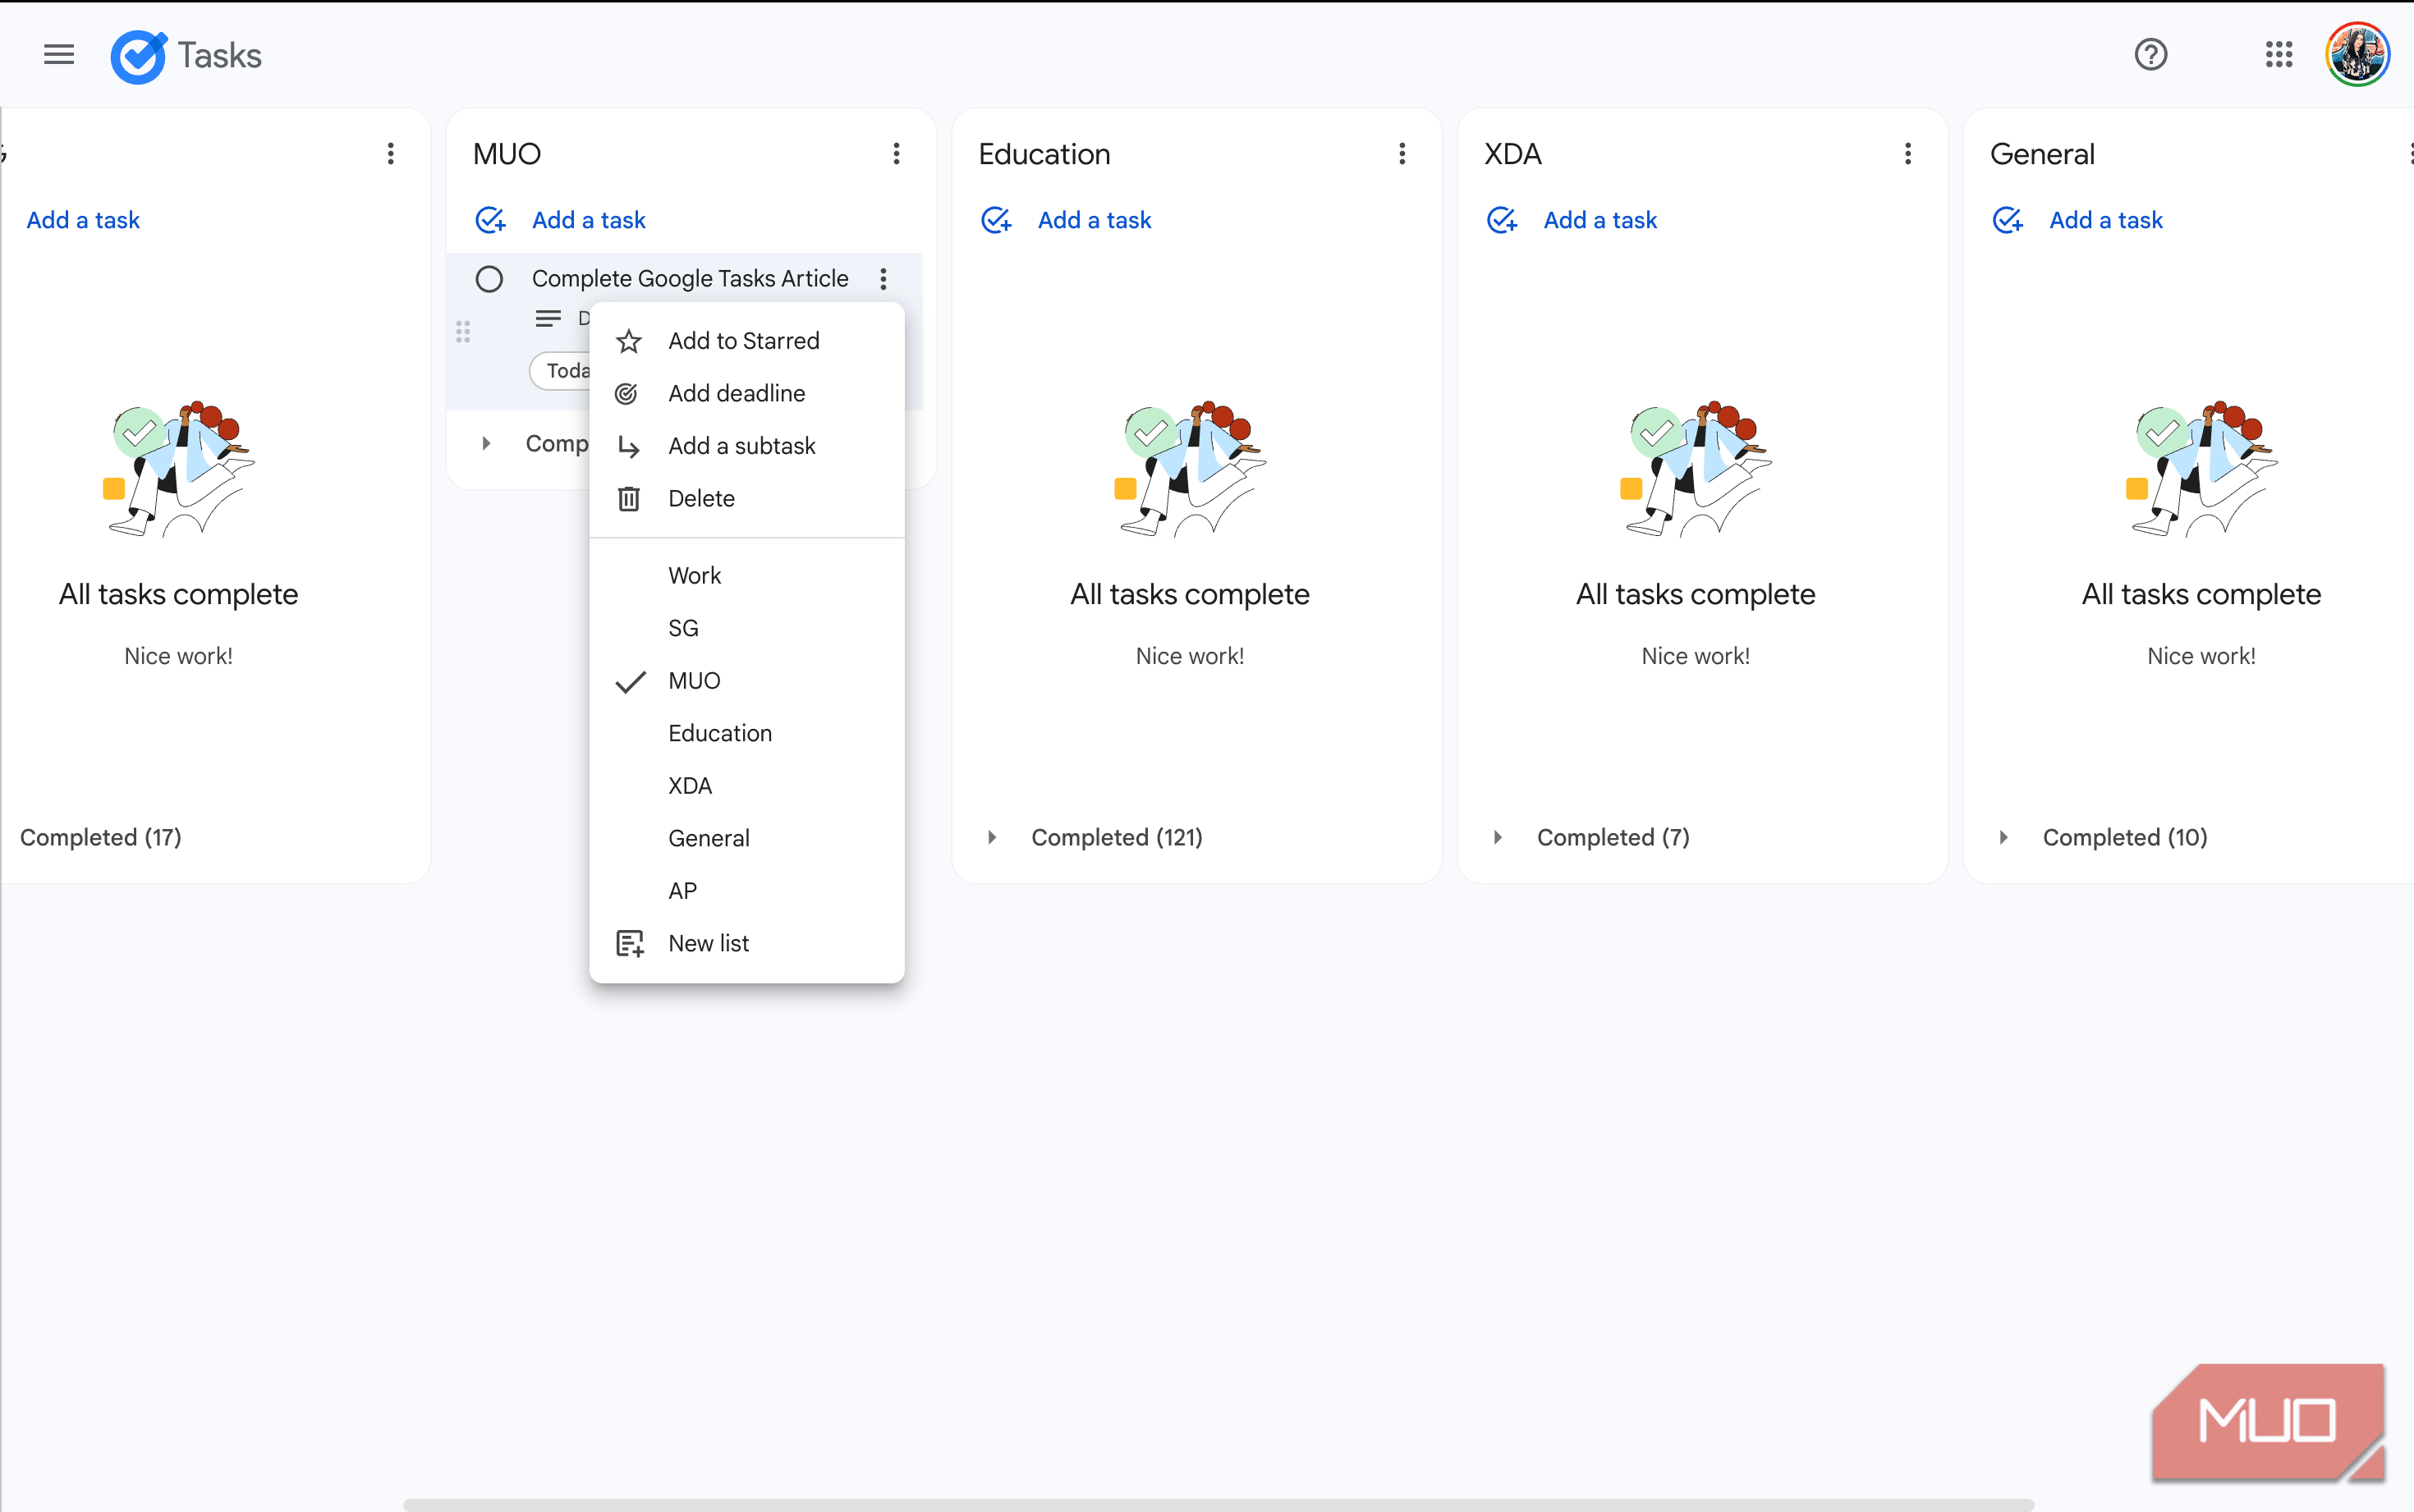Move task to the XDA list
This screenshot has height=1512, width=2414.
[x=747, y=786]
